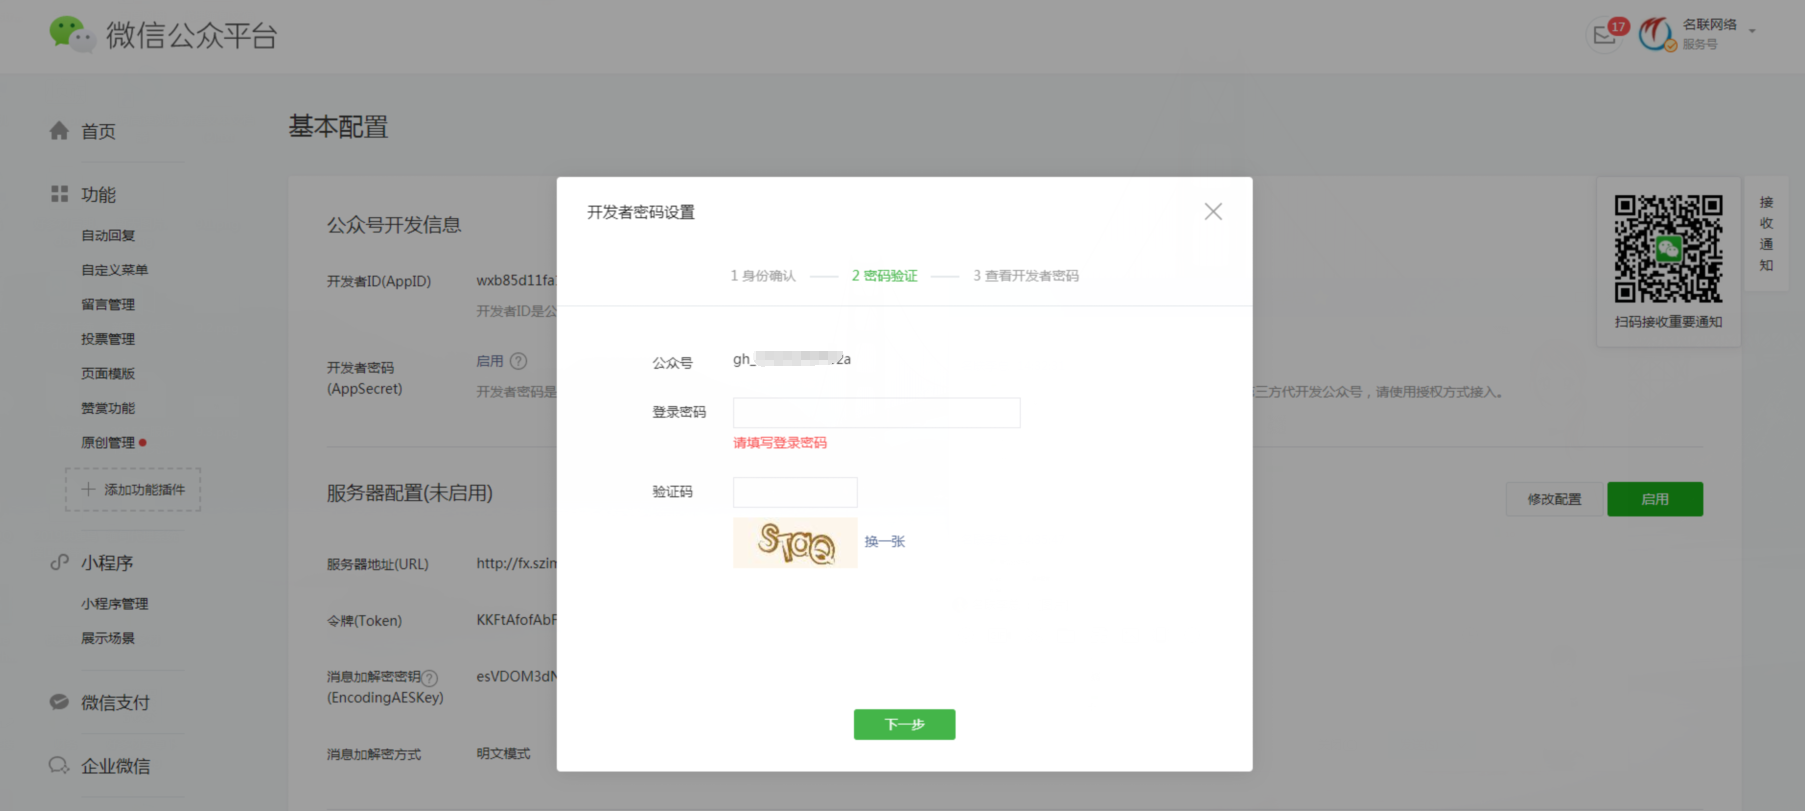Click the 微信支付 icon in sidebar
Viewport: 1805px width, 811px height.
tap(59, 702)
